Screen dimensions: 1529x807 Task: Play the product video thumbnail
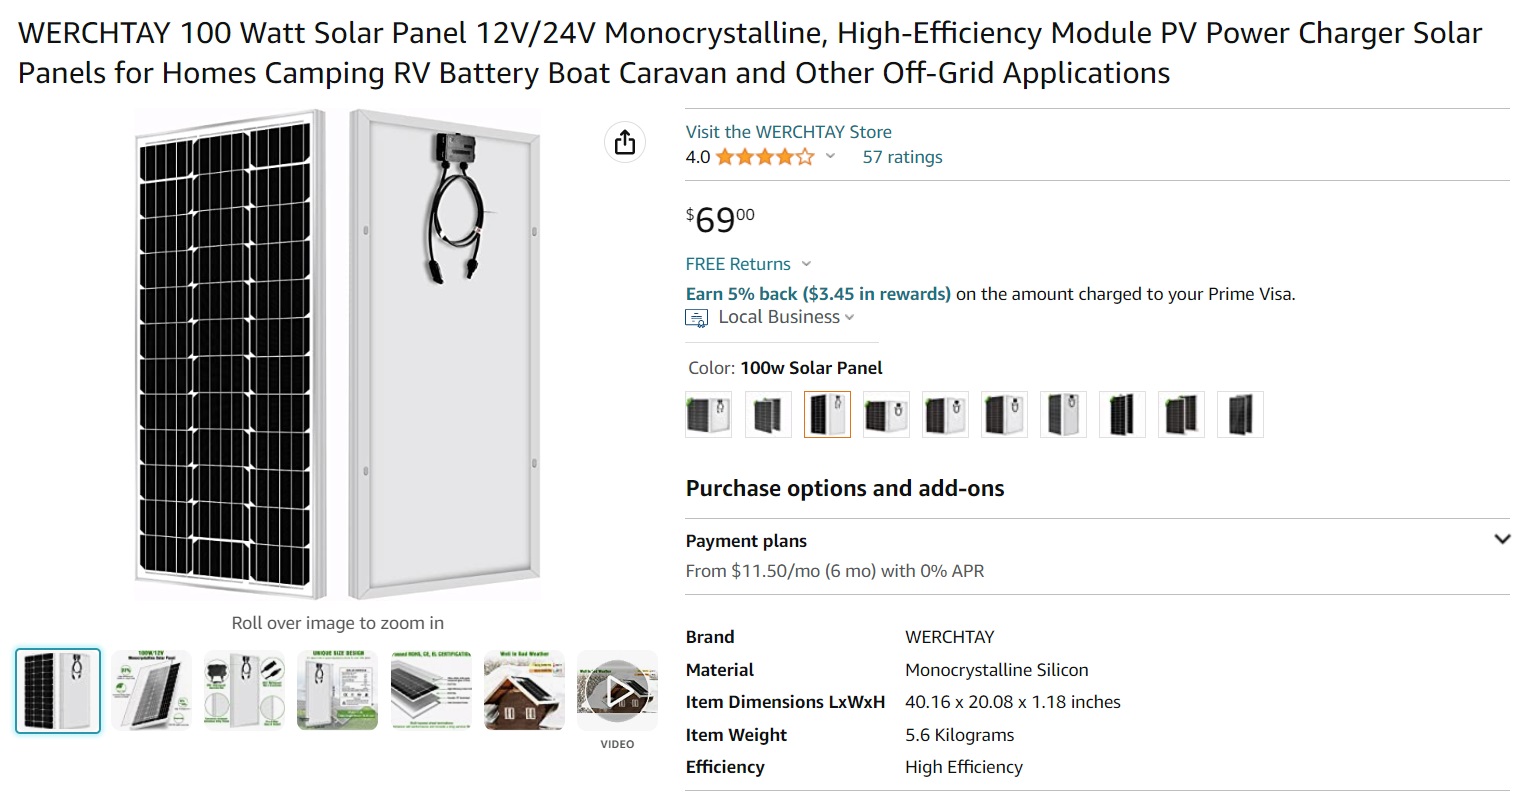tap(618, 691)
